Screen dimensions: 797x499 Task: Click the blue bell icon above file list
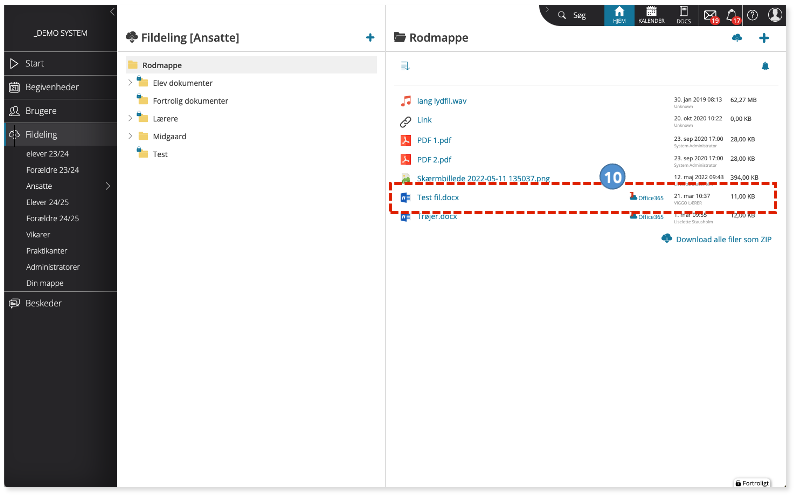click(765, 66)
